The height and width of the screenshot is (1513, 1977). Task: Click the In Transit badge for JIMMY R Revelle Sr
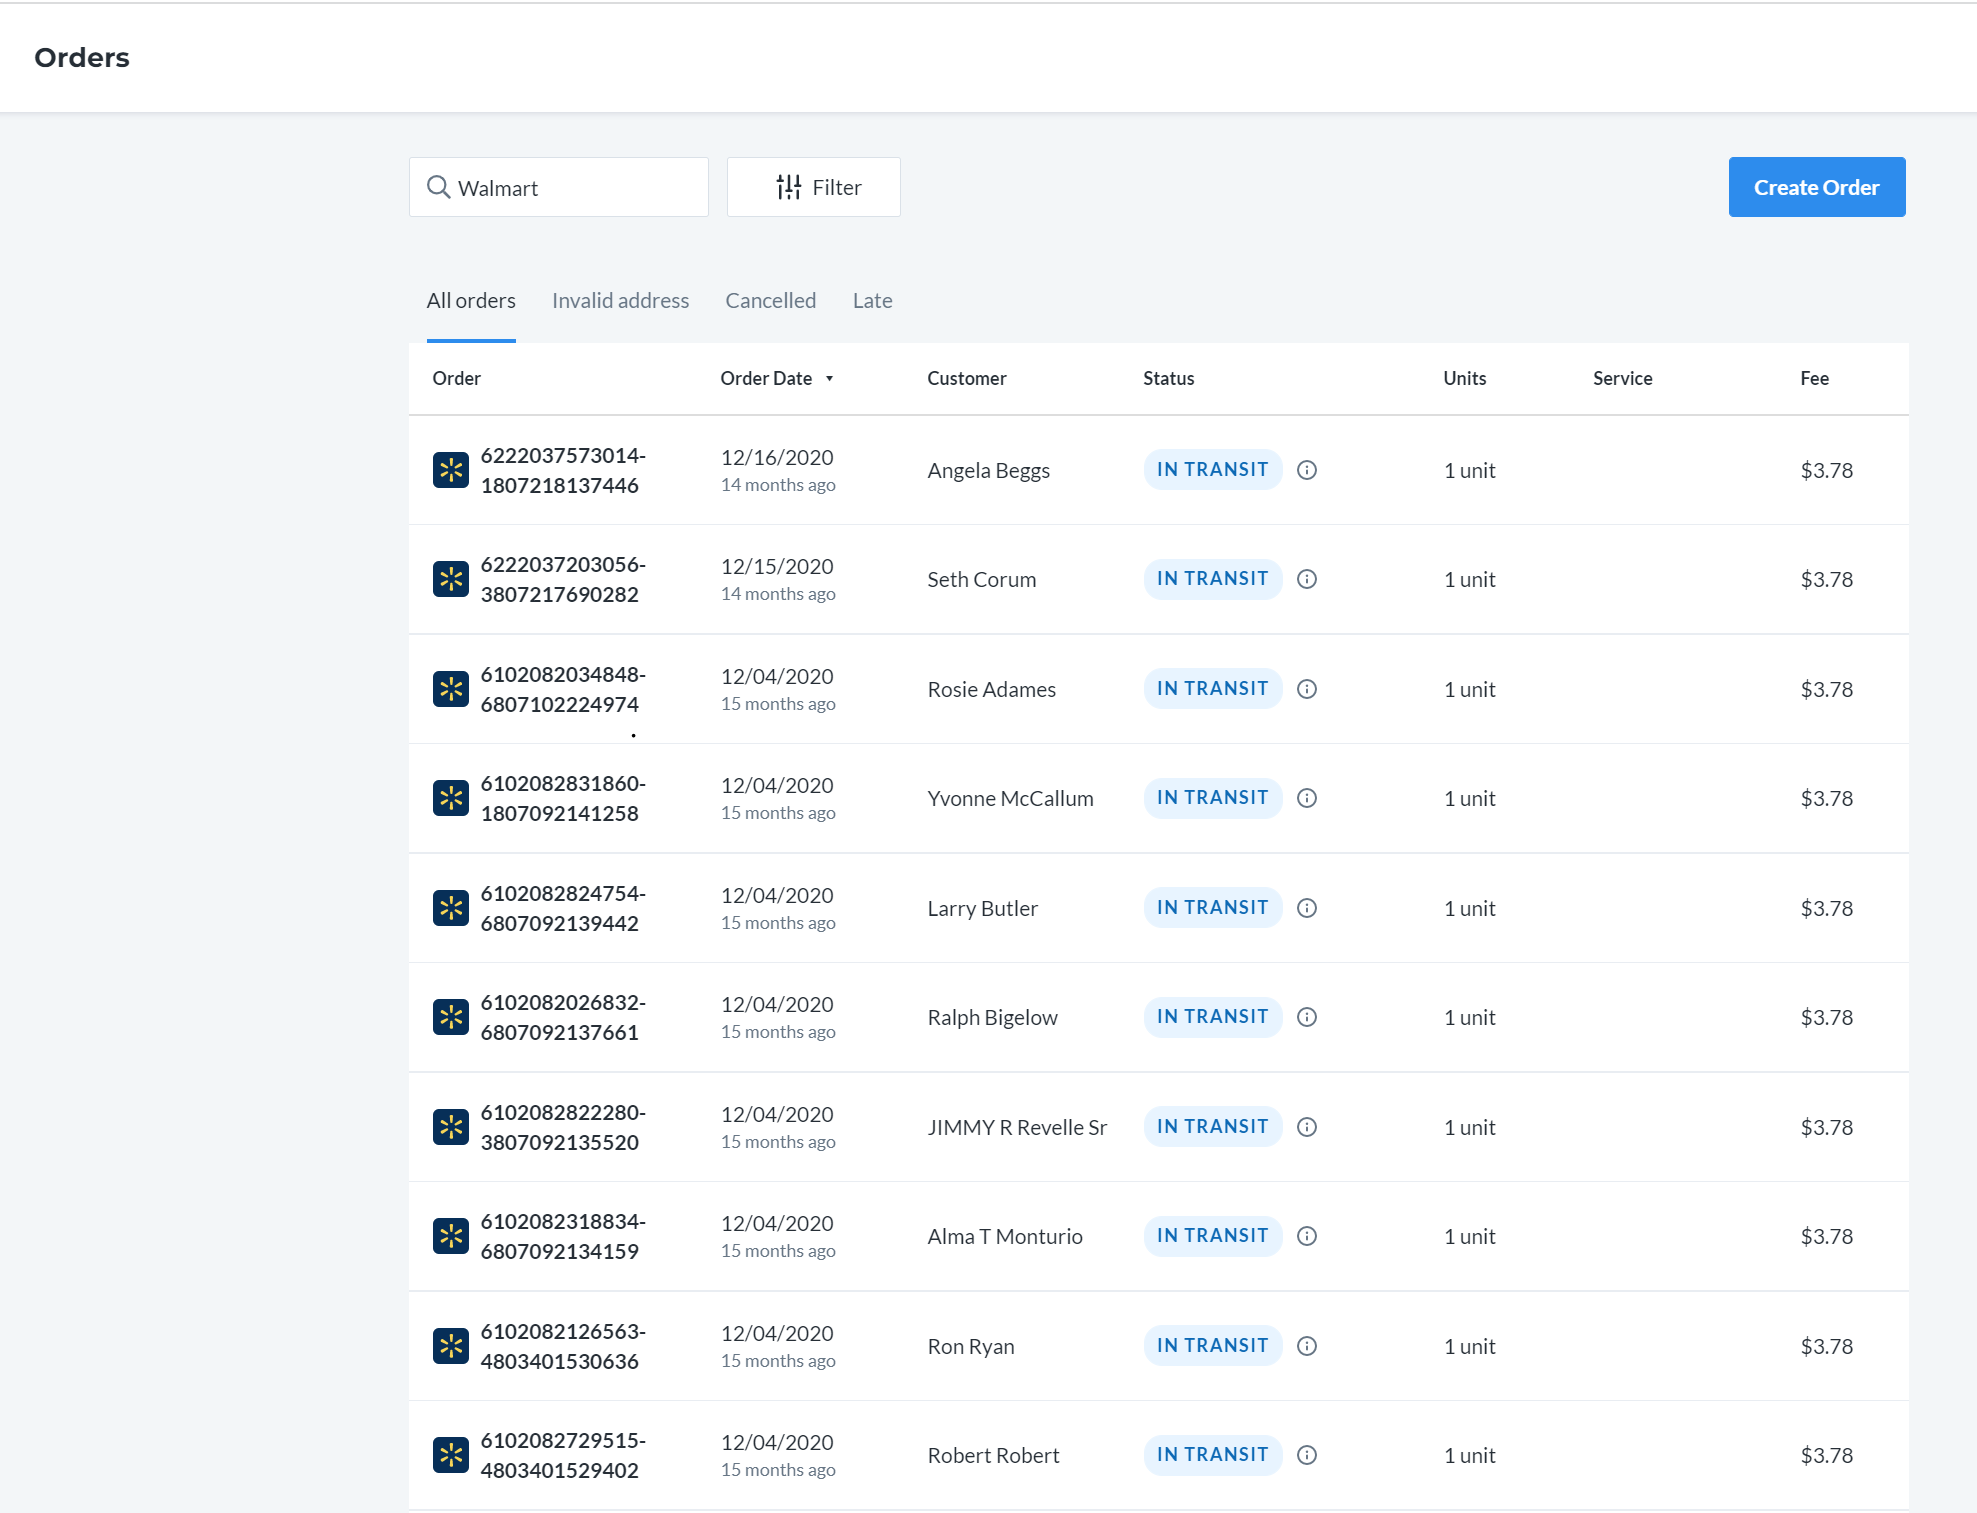(1213, 1127)
